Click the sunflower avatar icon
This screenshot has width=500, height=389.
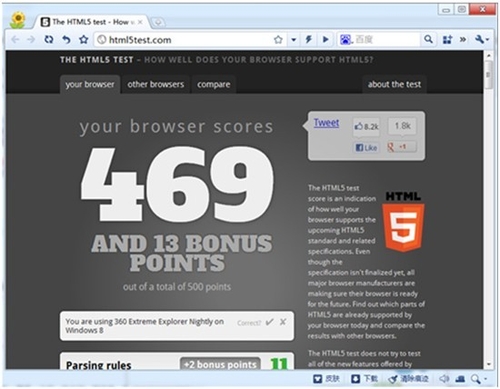(18, 20)
